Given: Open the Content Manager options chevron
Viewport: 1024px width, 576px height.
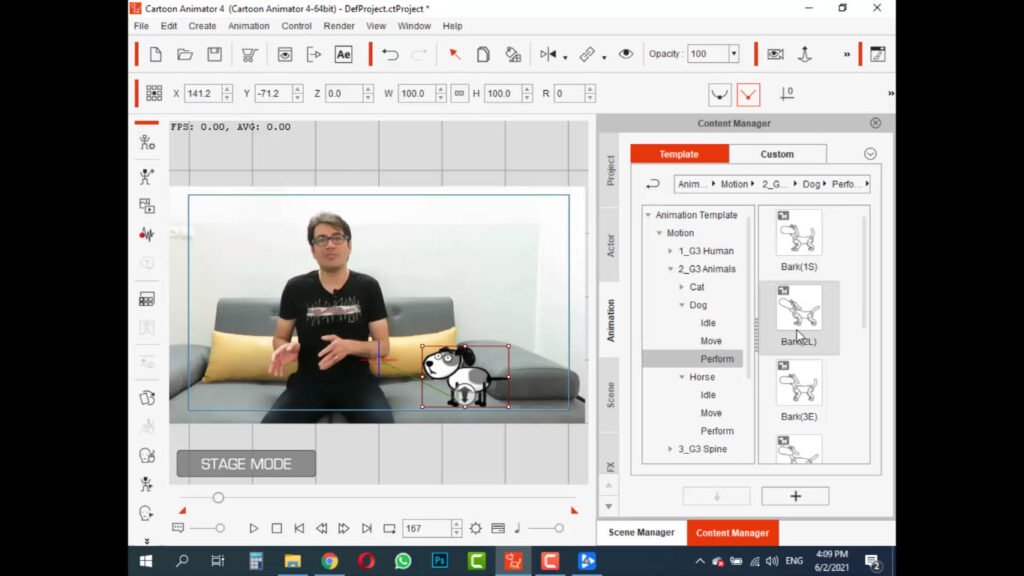Looking at the screenshot, I should (x=870, y=154).
